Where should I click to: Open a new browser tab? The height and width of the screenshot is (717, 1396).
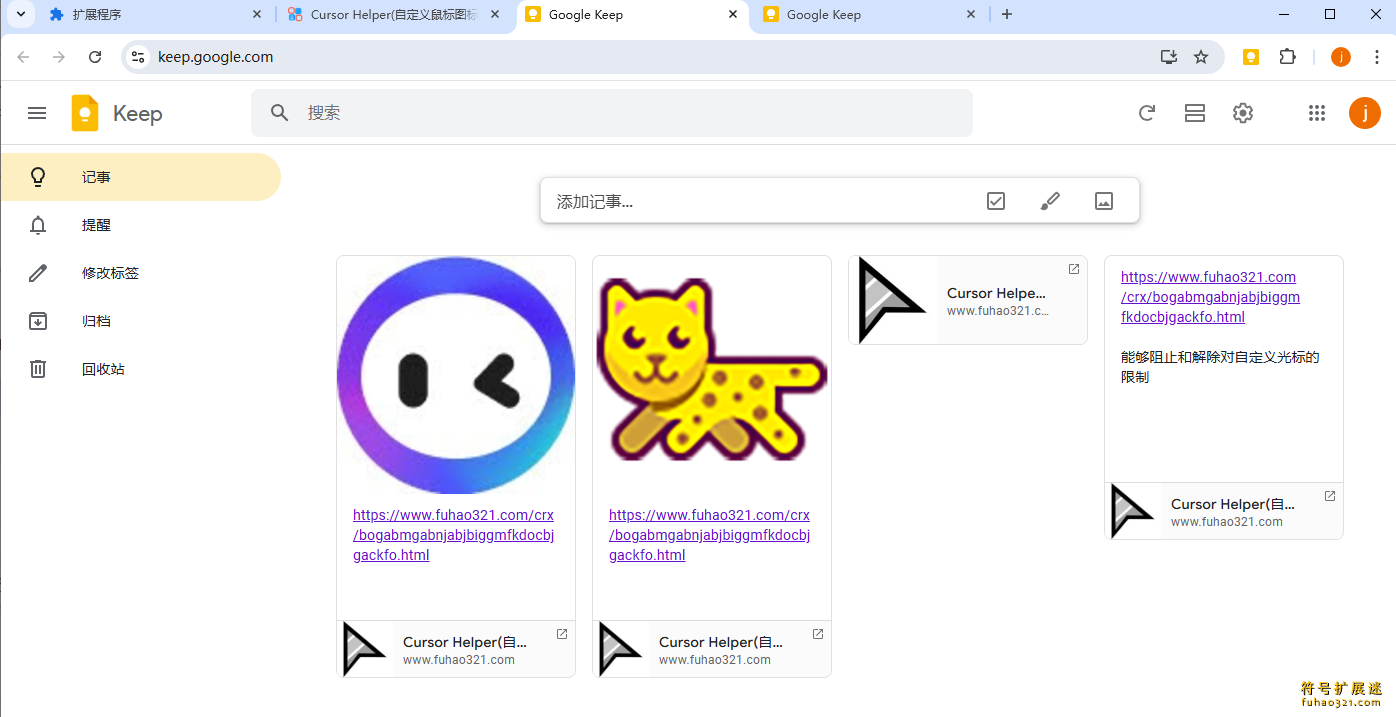[x=1007, y=14]
